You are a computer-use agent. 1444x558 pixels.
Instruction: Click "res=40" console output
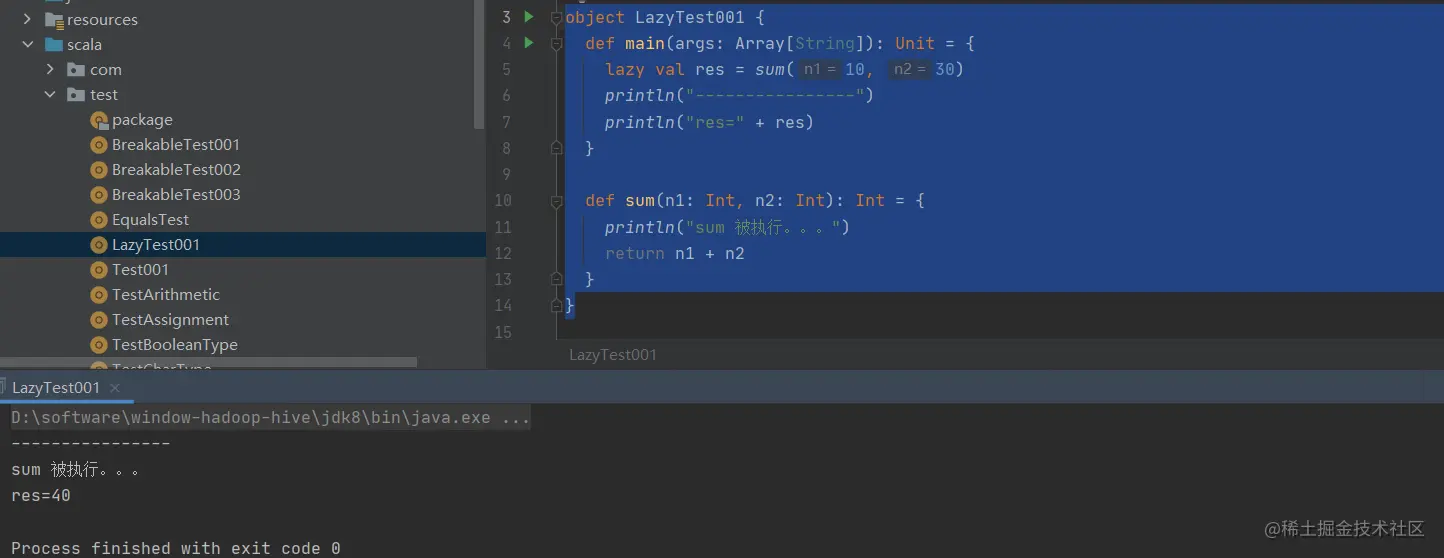[x=41, y=495]
